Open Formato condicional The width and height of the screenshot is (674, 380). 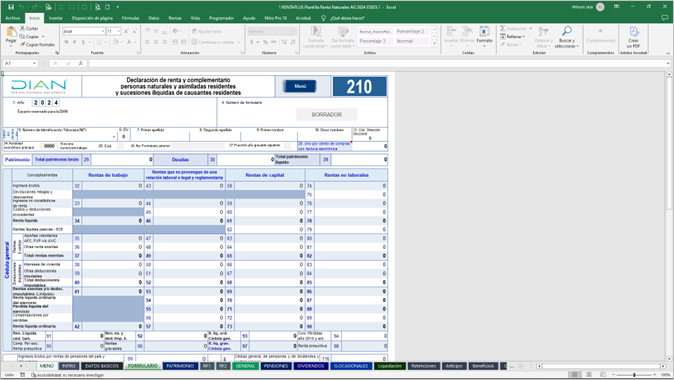316,37
